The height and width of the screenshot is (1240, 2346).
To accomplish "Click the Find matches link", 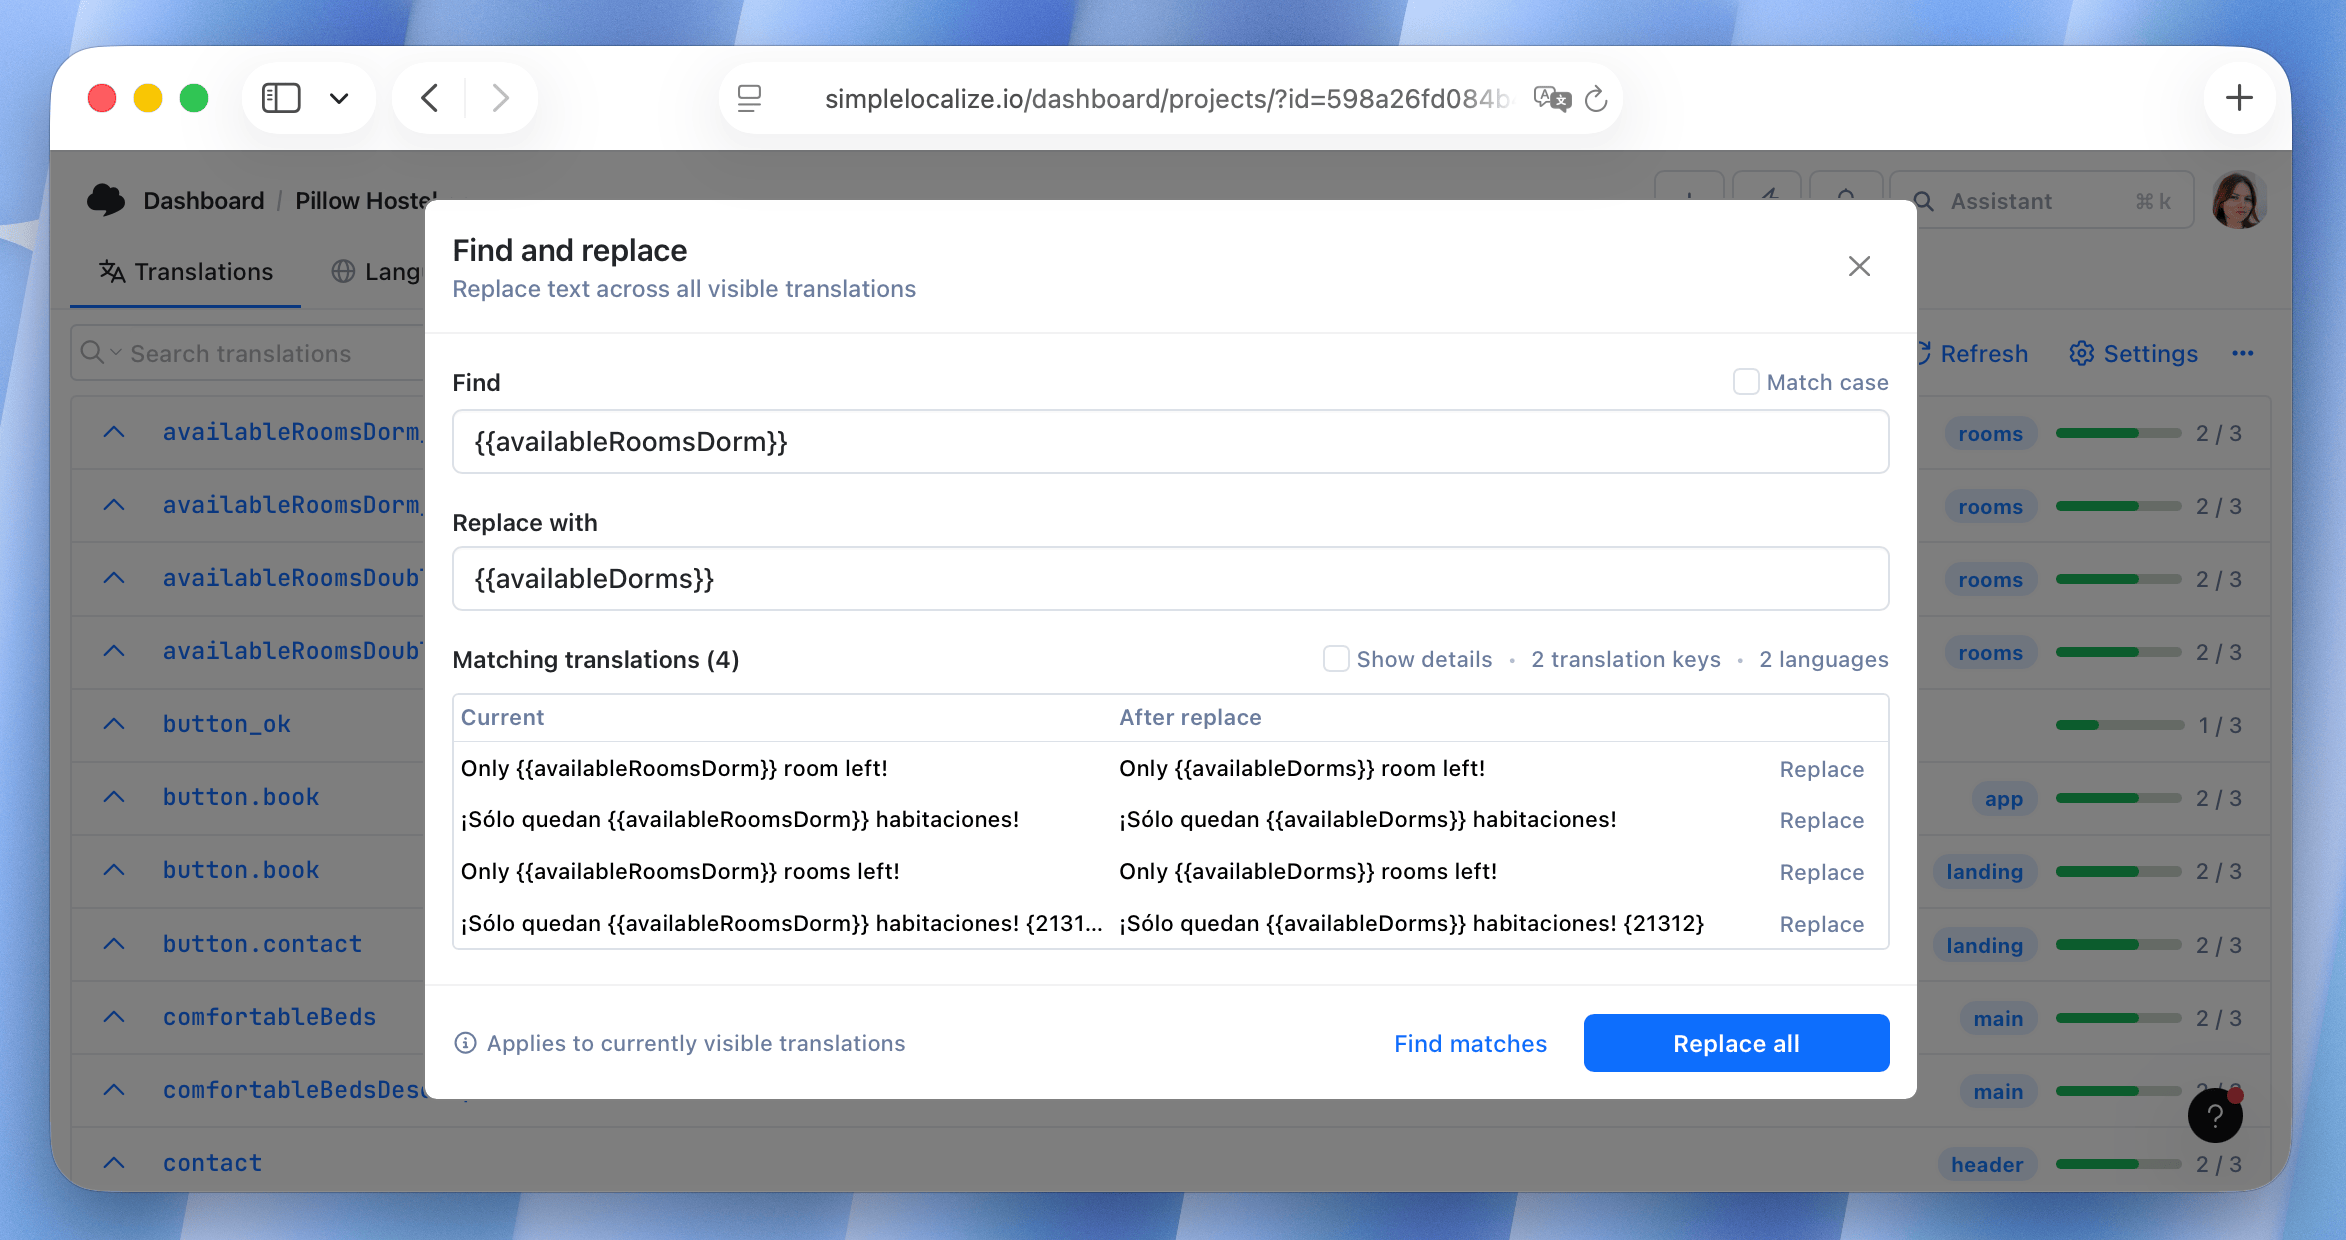I will pos(1470,1043).
